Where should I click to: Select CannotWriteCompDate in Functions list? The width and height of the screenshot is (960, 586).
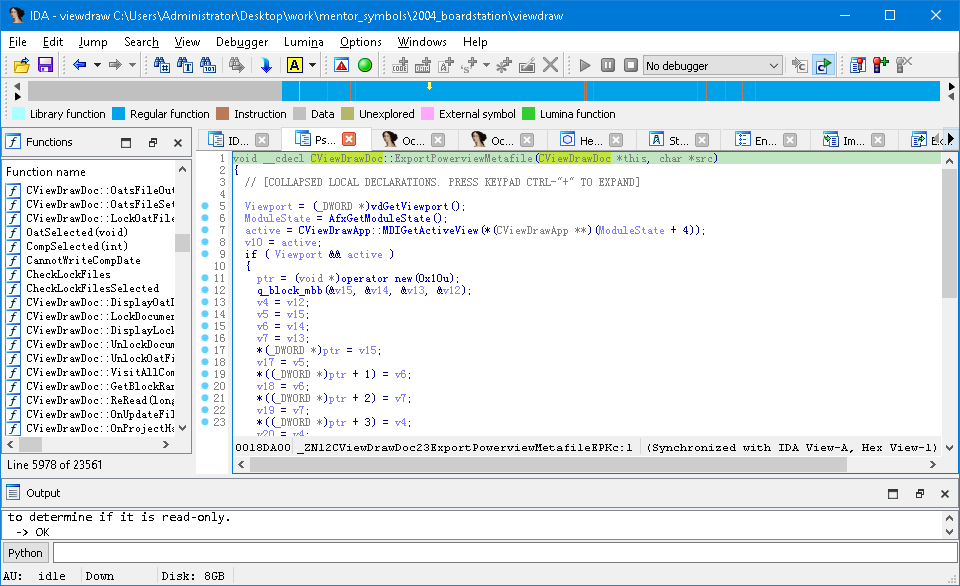point(83,260)
